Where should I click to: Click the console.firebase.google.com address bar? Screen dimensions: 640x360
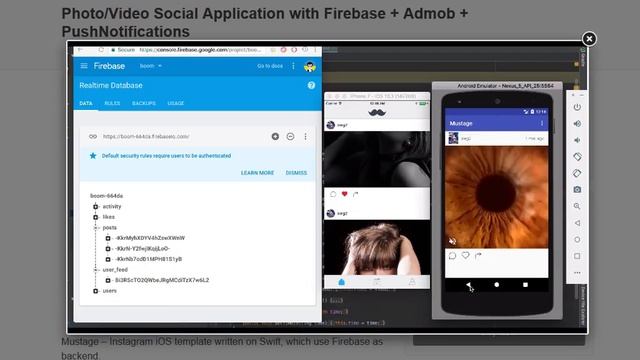pos(200,50)
